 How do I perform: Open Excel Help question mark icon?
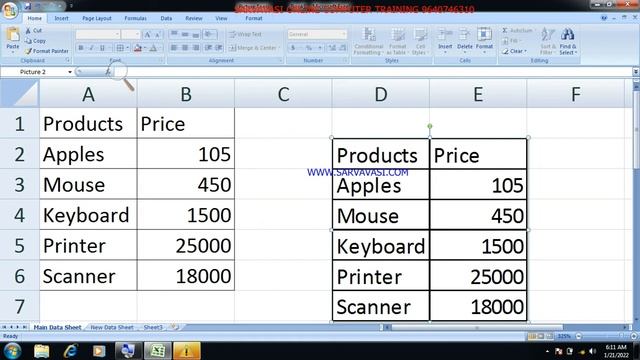pos(604,18)
